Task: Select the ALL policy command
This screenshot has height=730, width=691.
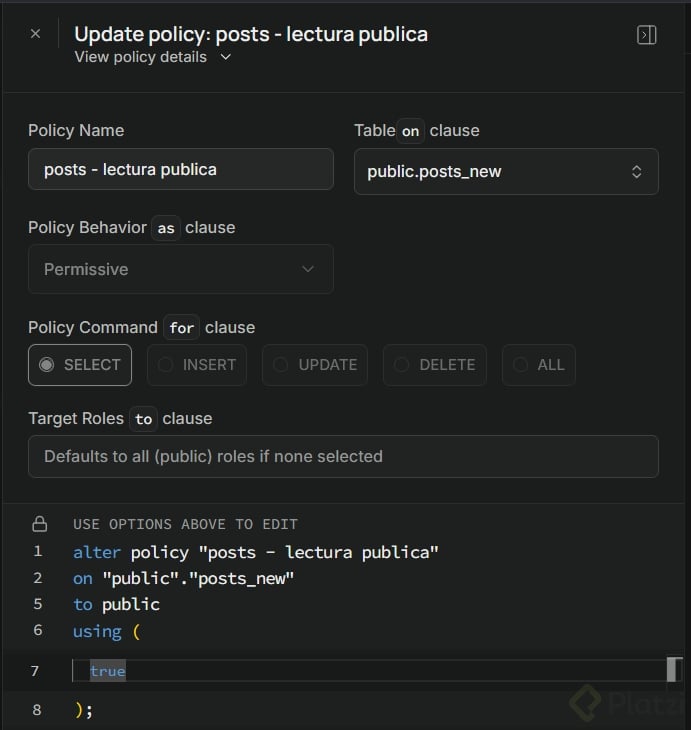Action: click(539, 365)
